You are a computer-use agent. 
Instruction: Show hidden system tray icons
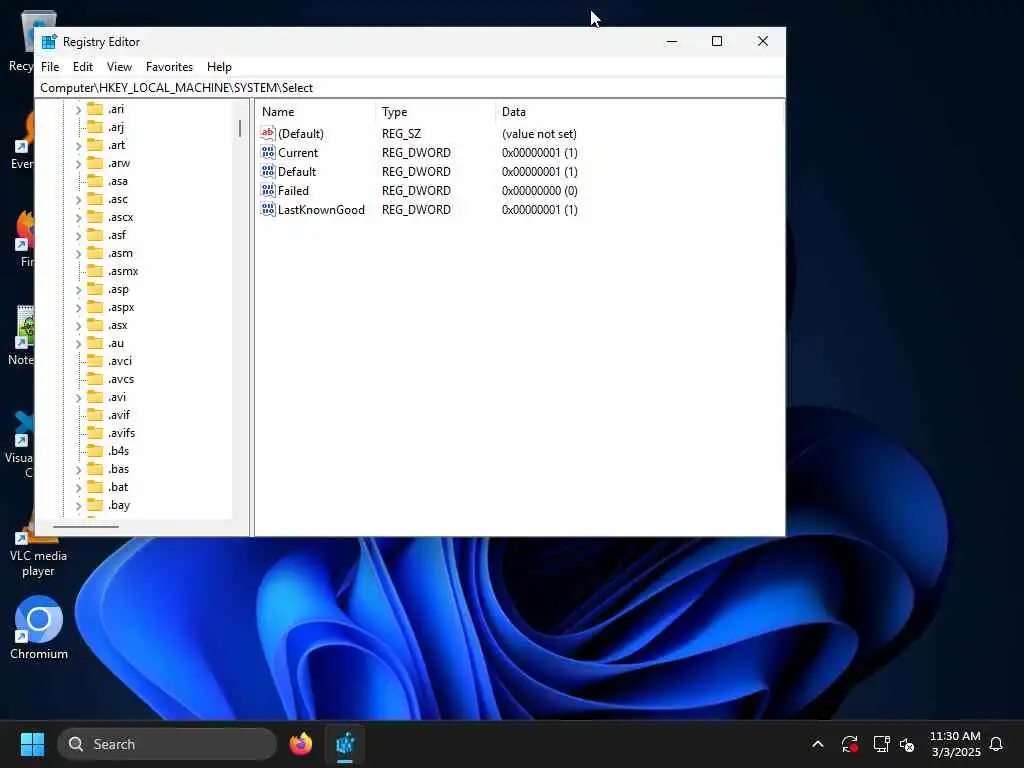818,744
